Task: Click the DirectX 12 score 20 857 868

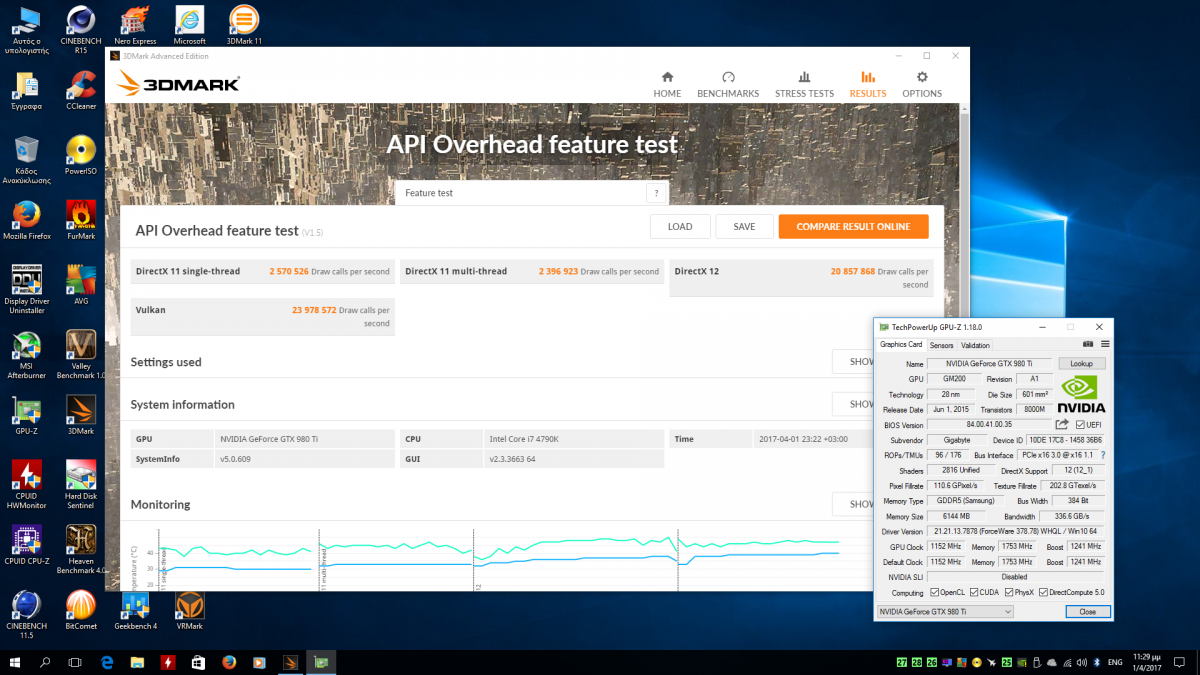Action: pos(853,271)
